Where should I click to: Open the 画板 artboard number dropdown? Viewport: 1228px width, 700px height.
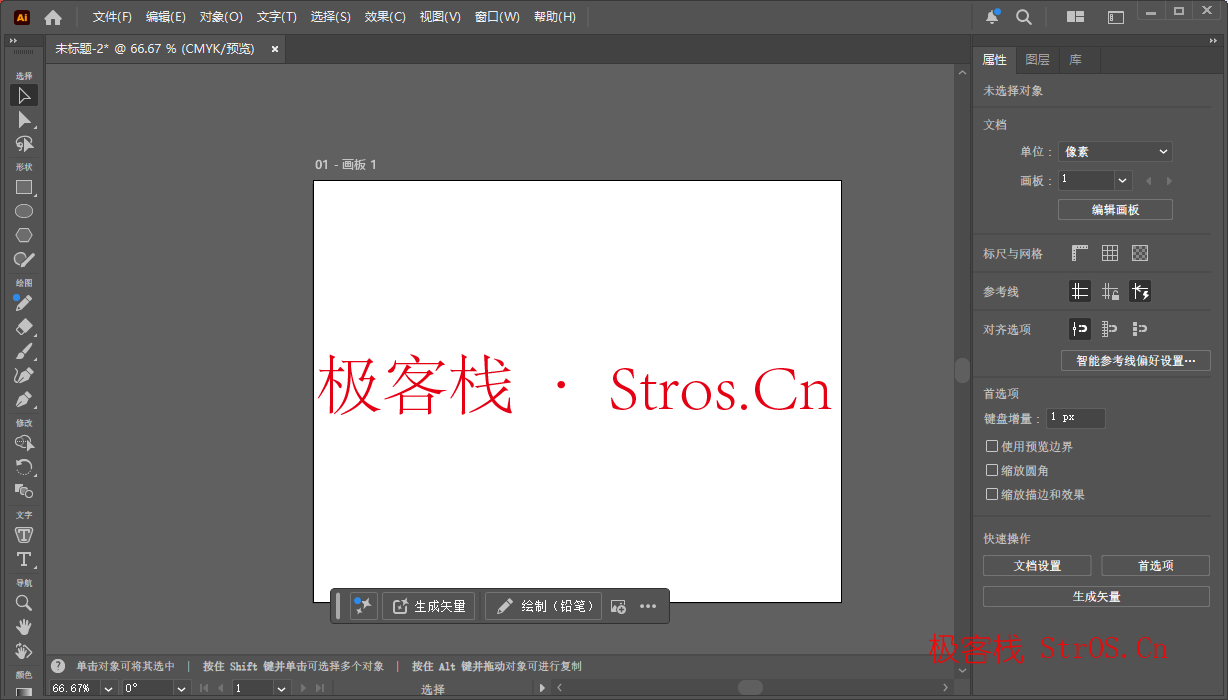[1123, 181]
